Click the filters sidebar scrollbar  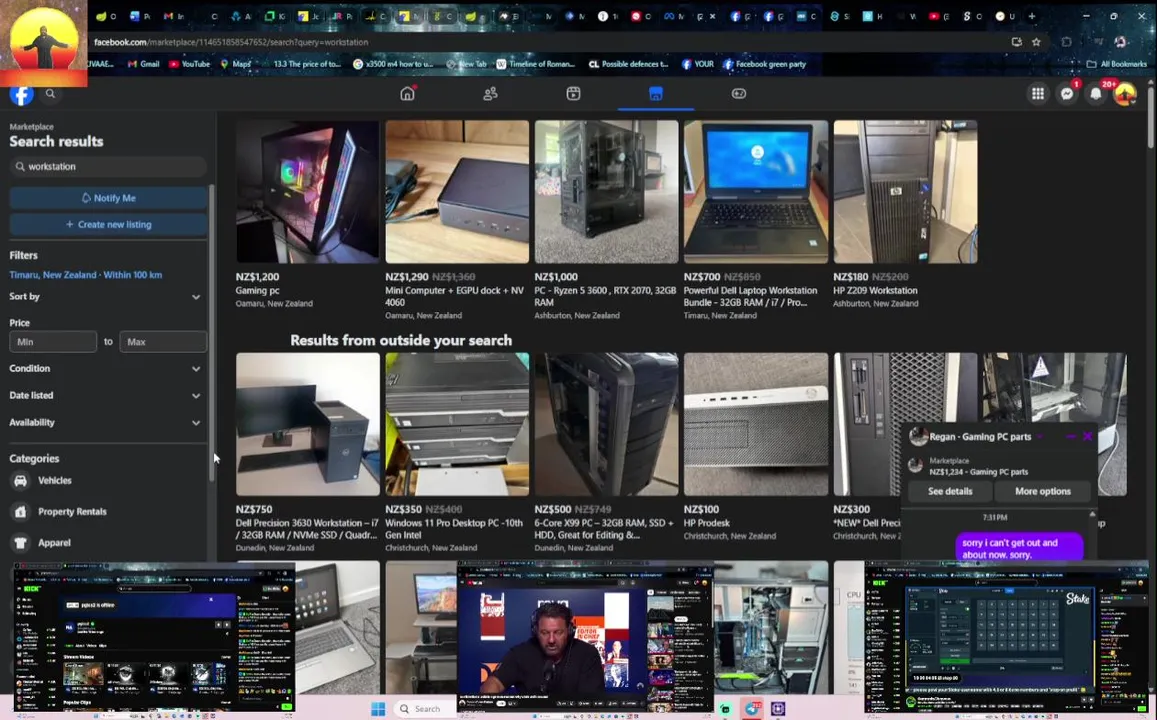tap(212, 332)
